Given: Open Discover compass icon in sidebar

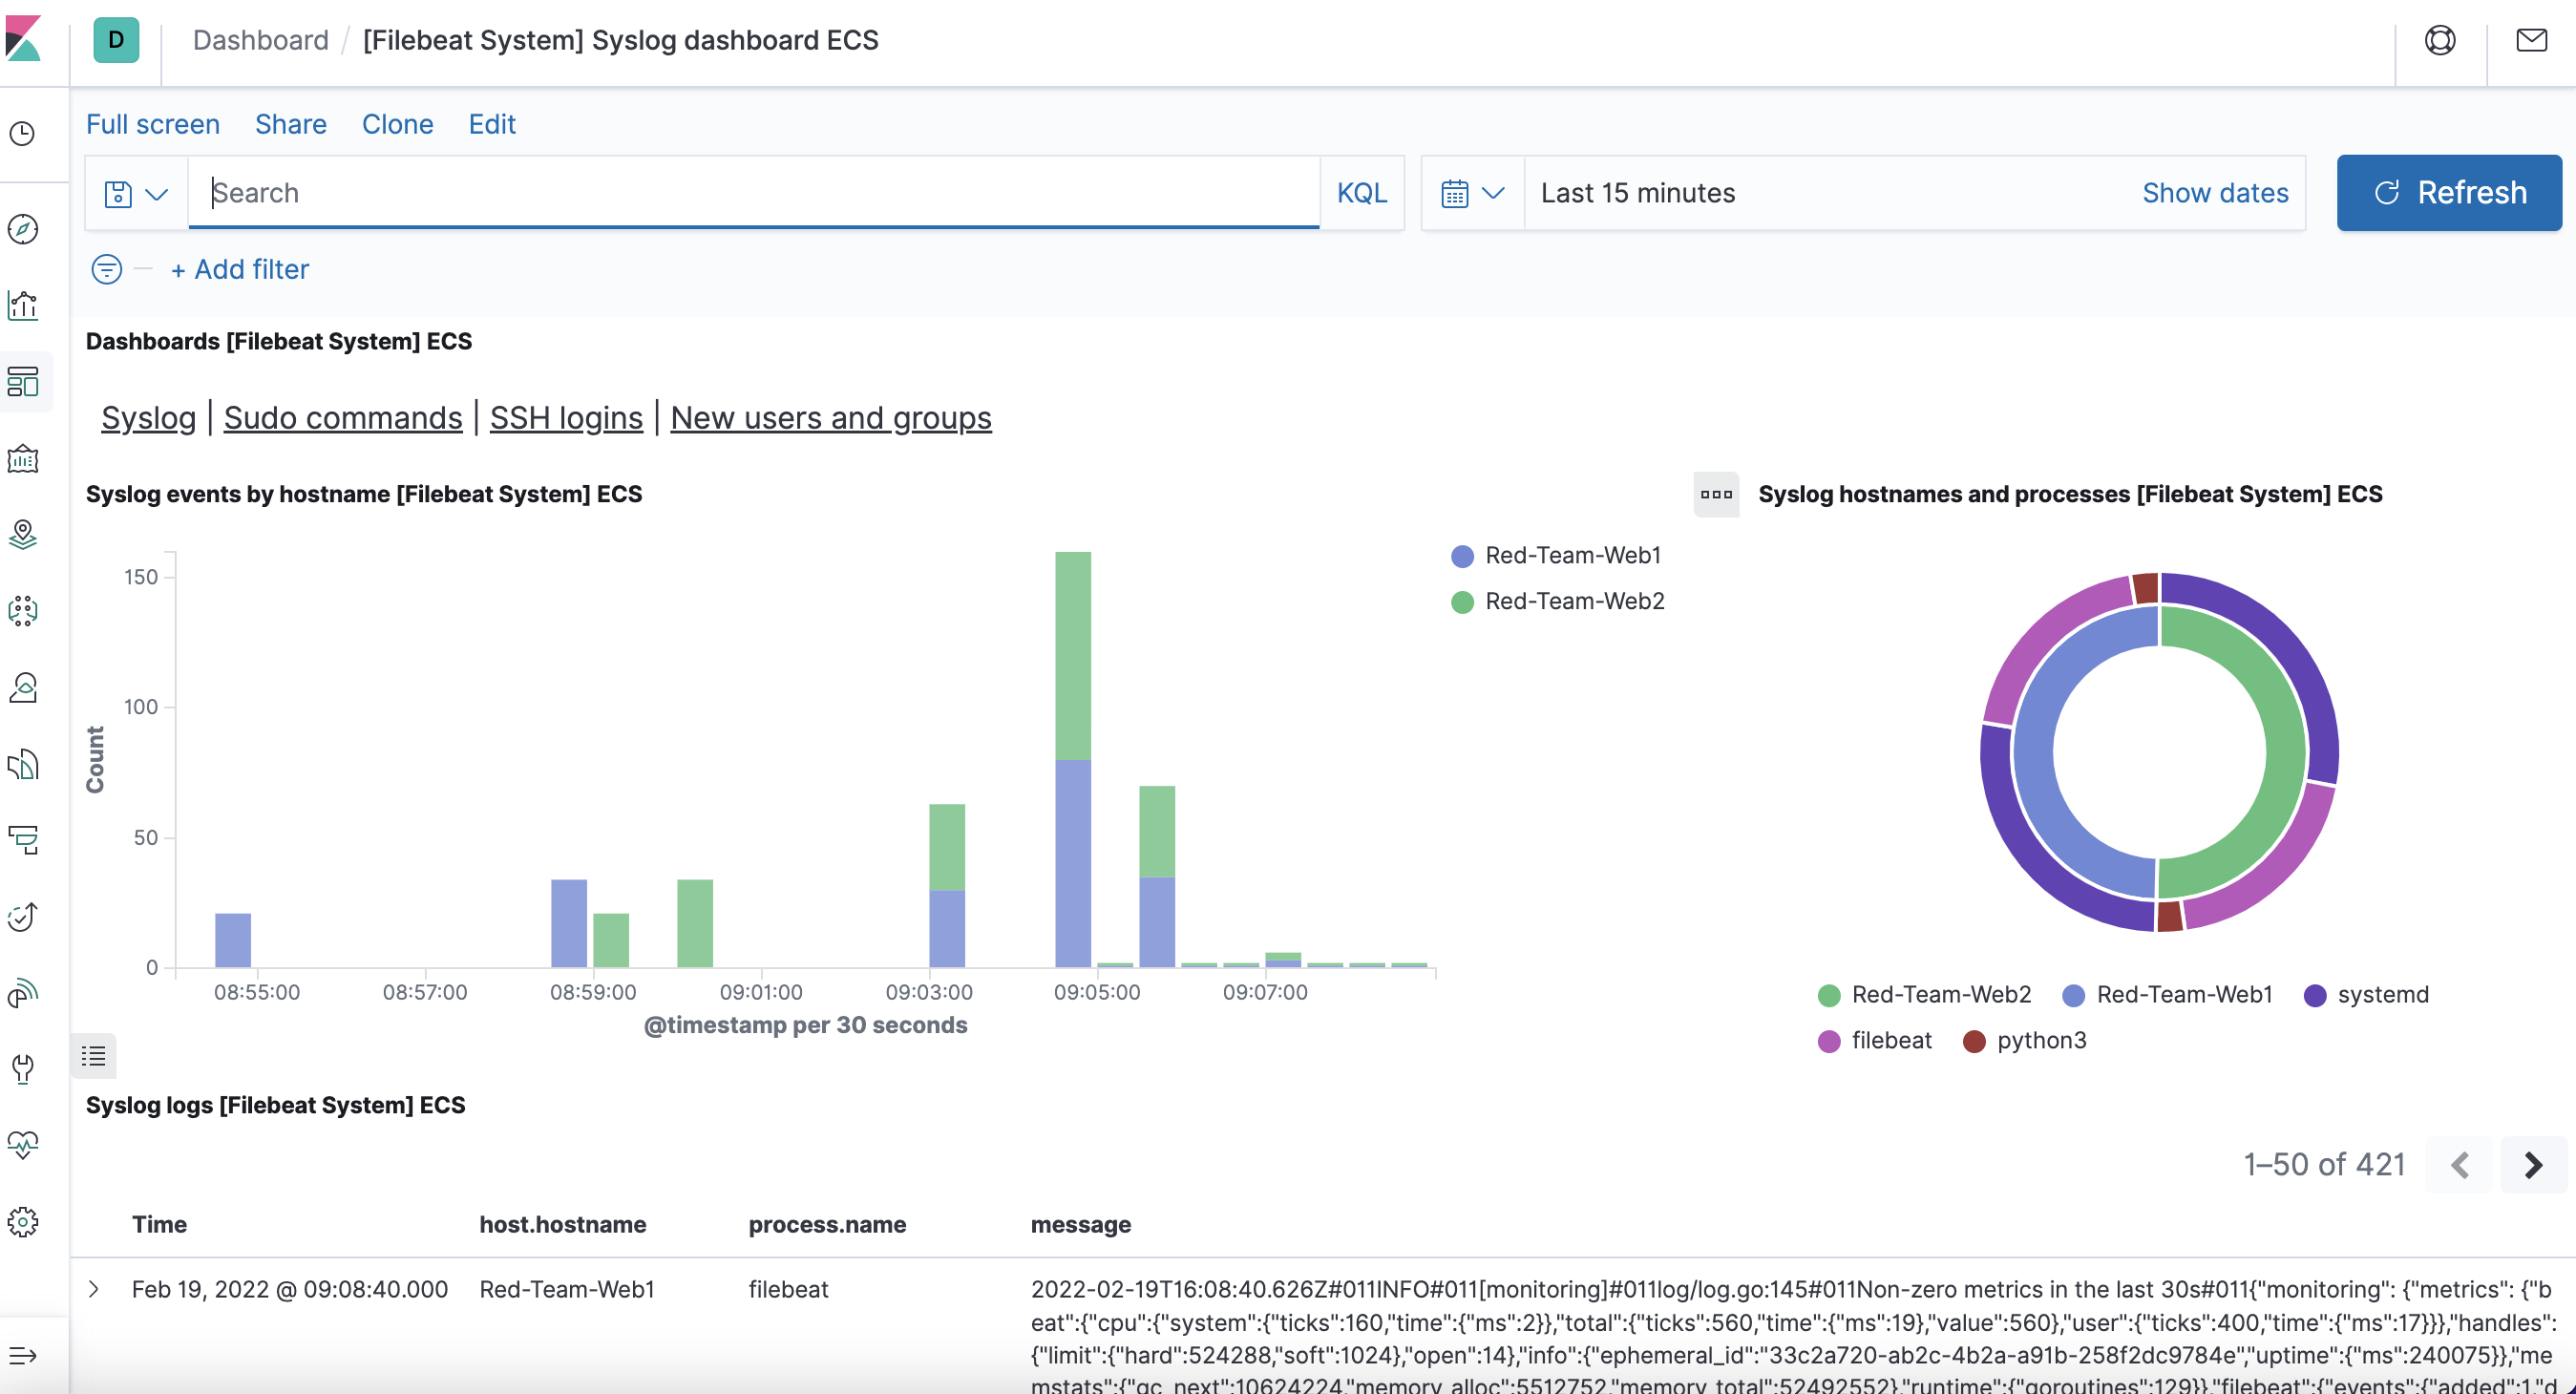Looking at the screenshot, I should (22, 229).
